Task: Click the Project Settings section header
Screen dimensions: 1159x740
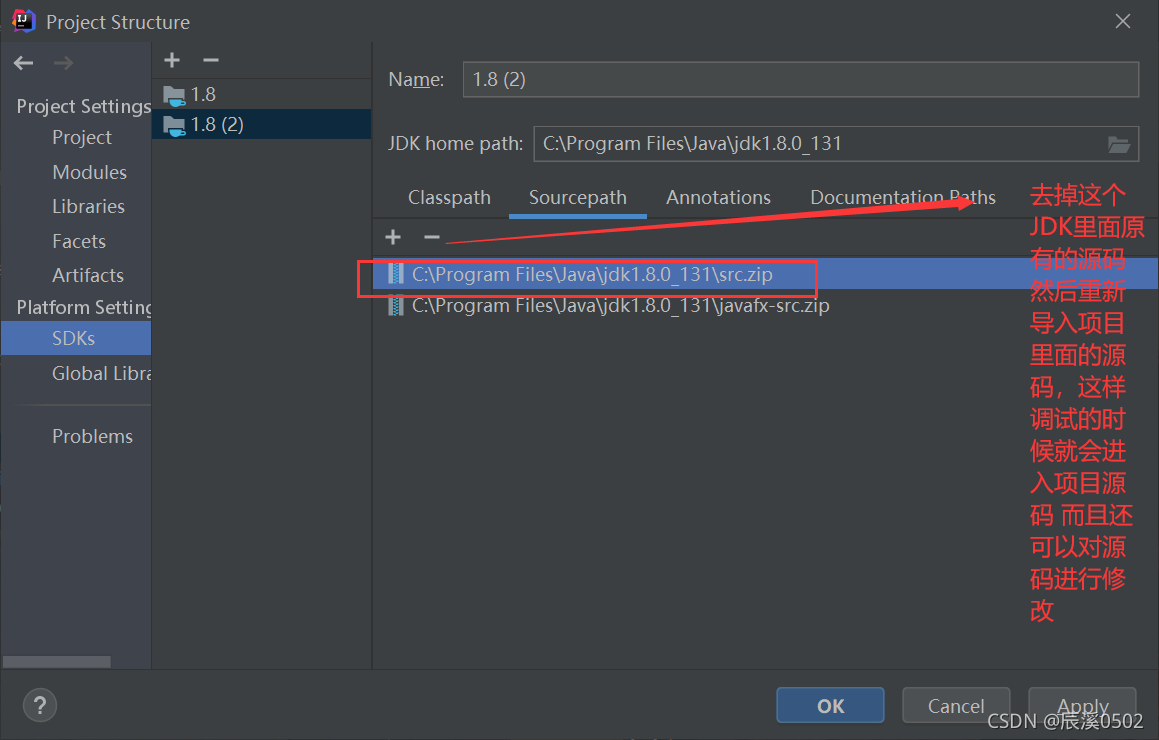Action: [x=84, y=106]
